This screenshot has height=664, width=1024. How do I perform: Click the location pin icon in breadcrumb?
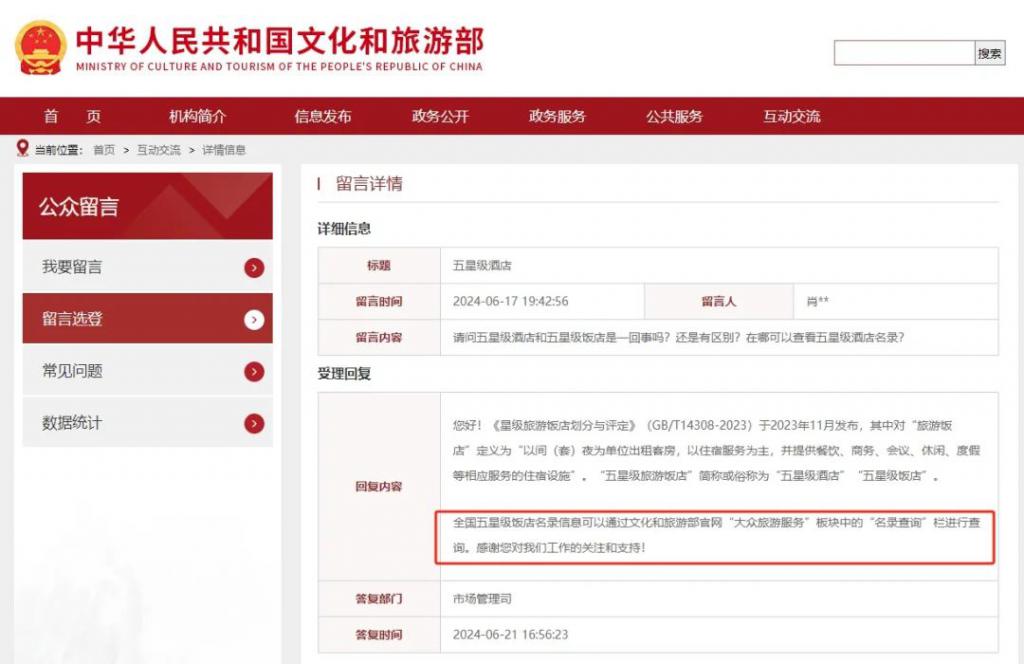tap(23, 148)
